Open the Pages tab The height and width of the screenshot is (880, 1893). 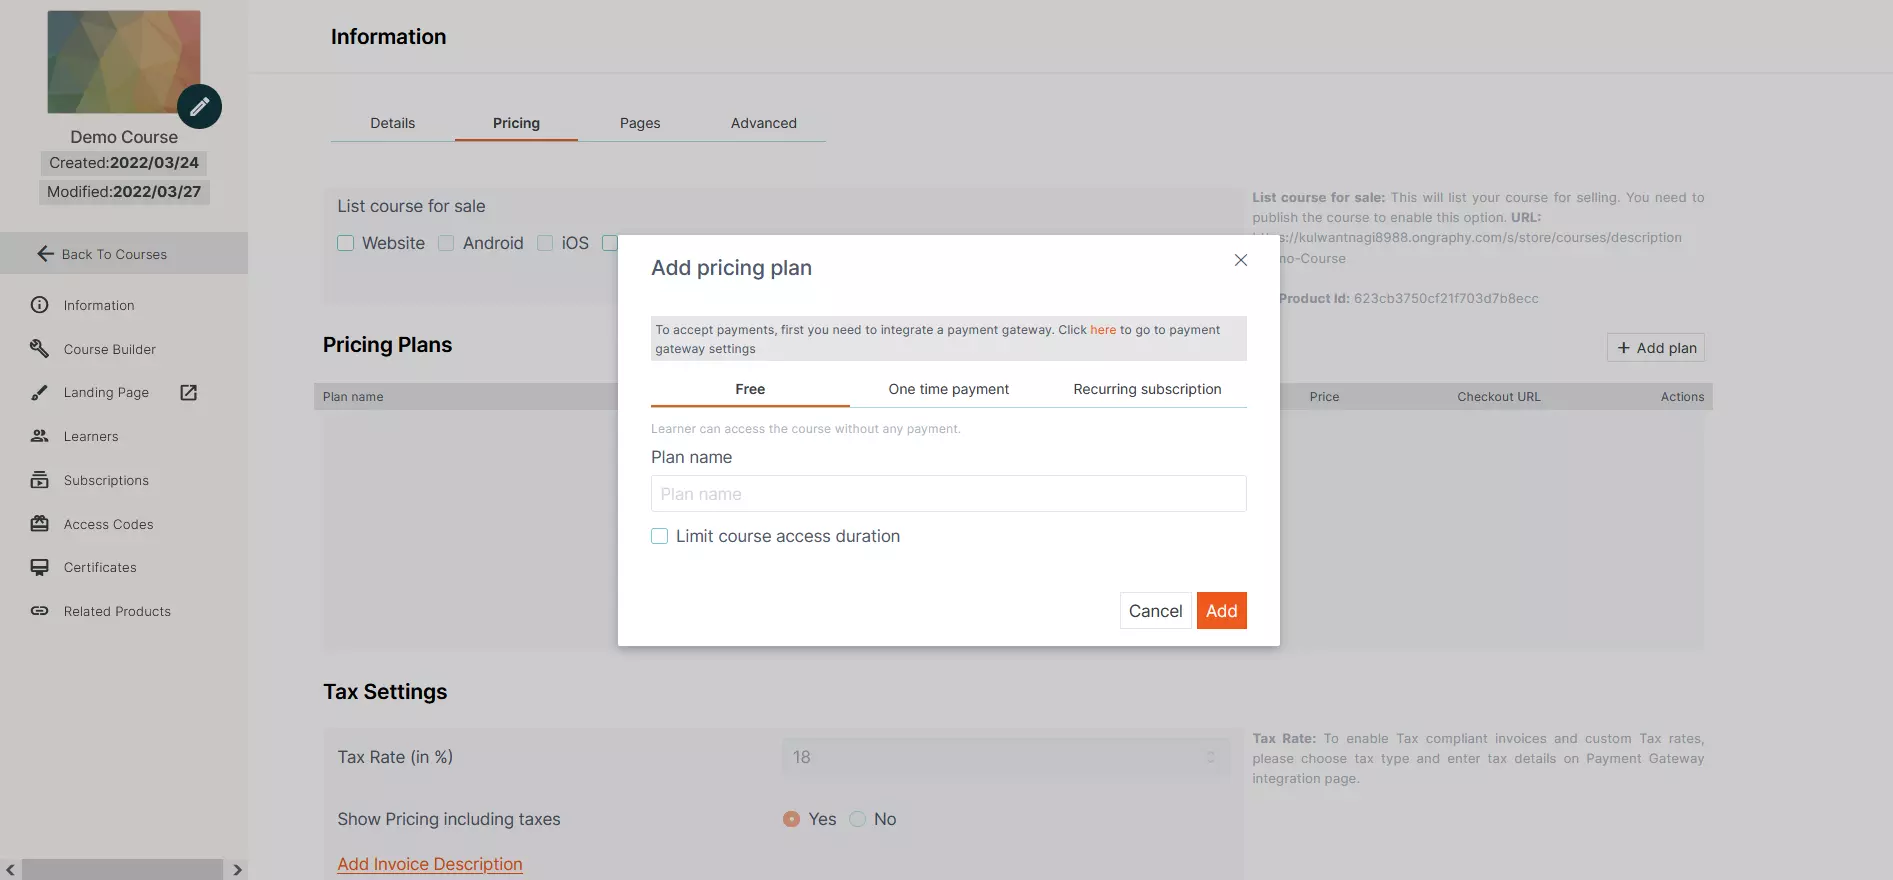(x=640, y=123)
